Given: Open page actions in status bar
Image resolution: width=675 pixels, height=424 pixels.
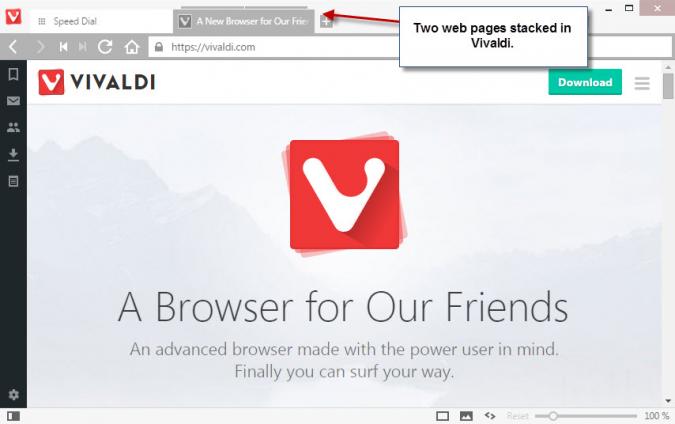Looking at the screenshot, I should pos(490,415).
